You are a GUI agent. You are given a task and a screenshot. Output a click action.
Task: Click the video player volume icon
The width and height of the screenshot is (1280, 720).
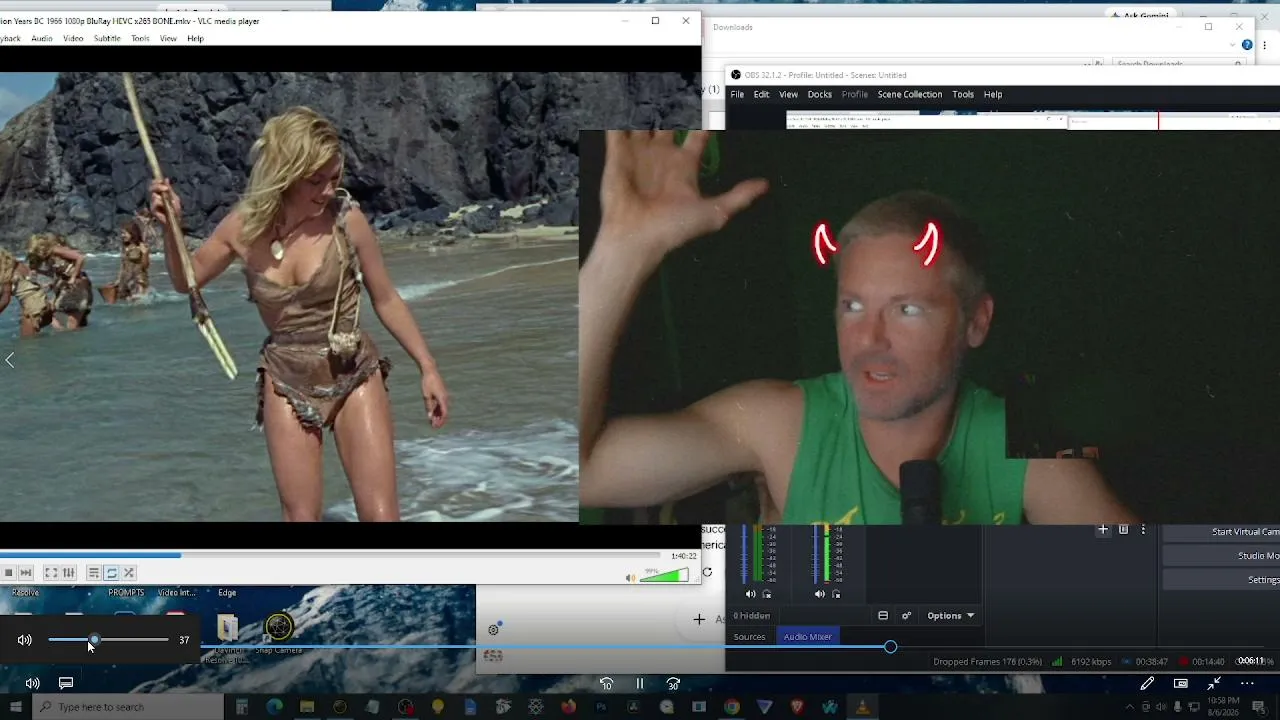pos(33,683)
